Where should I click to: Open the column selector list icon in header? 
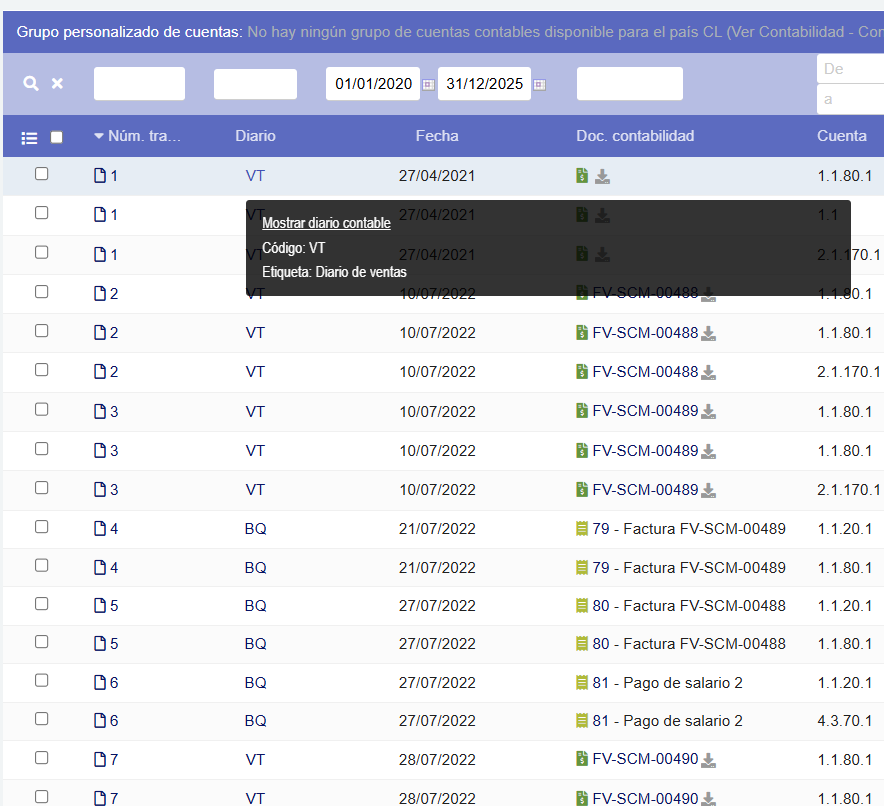point(29,137)
